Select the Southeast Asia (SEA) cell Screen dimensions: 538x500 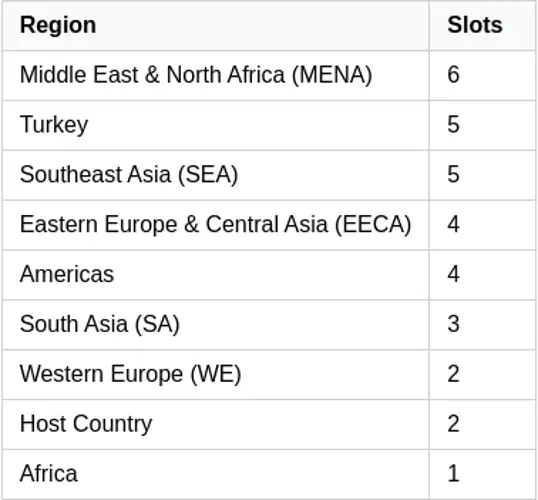coord(215,175)
